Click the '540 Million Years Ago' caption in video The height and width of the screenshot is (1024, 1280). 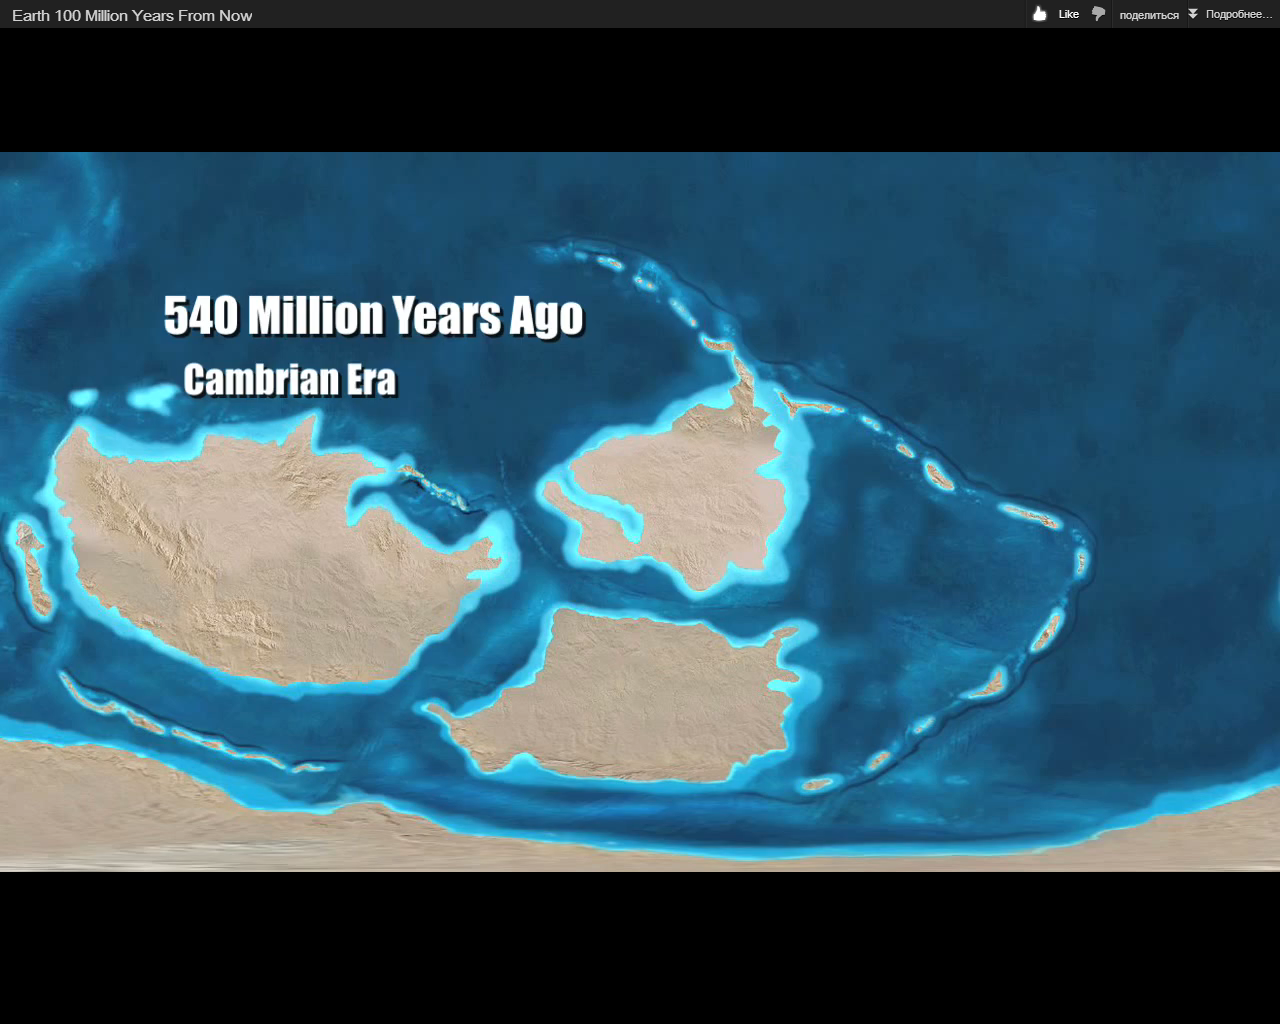pyautogui.click(x=374, y=316)
